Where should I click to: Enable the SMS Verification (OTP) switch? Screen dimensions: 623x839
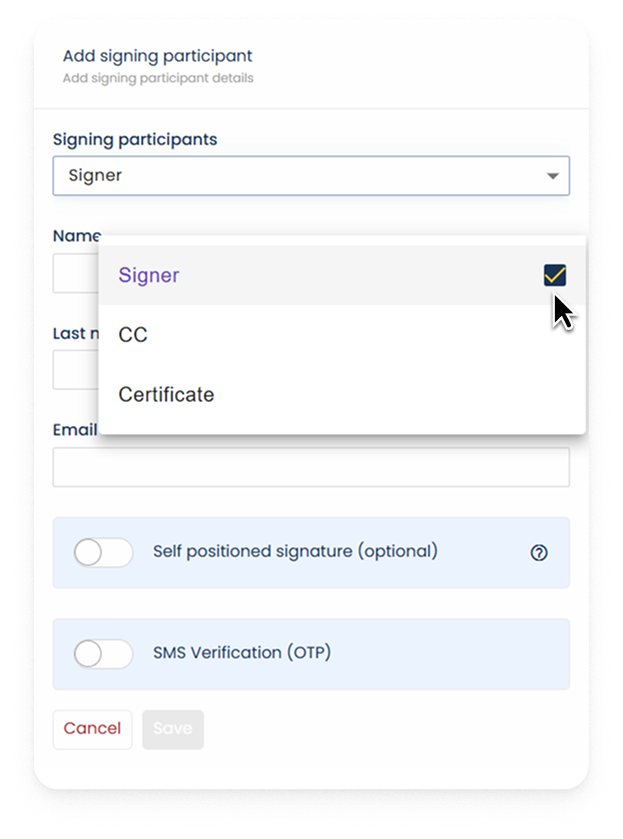point(103,654)
